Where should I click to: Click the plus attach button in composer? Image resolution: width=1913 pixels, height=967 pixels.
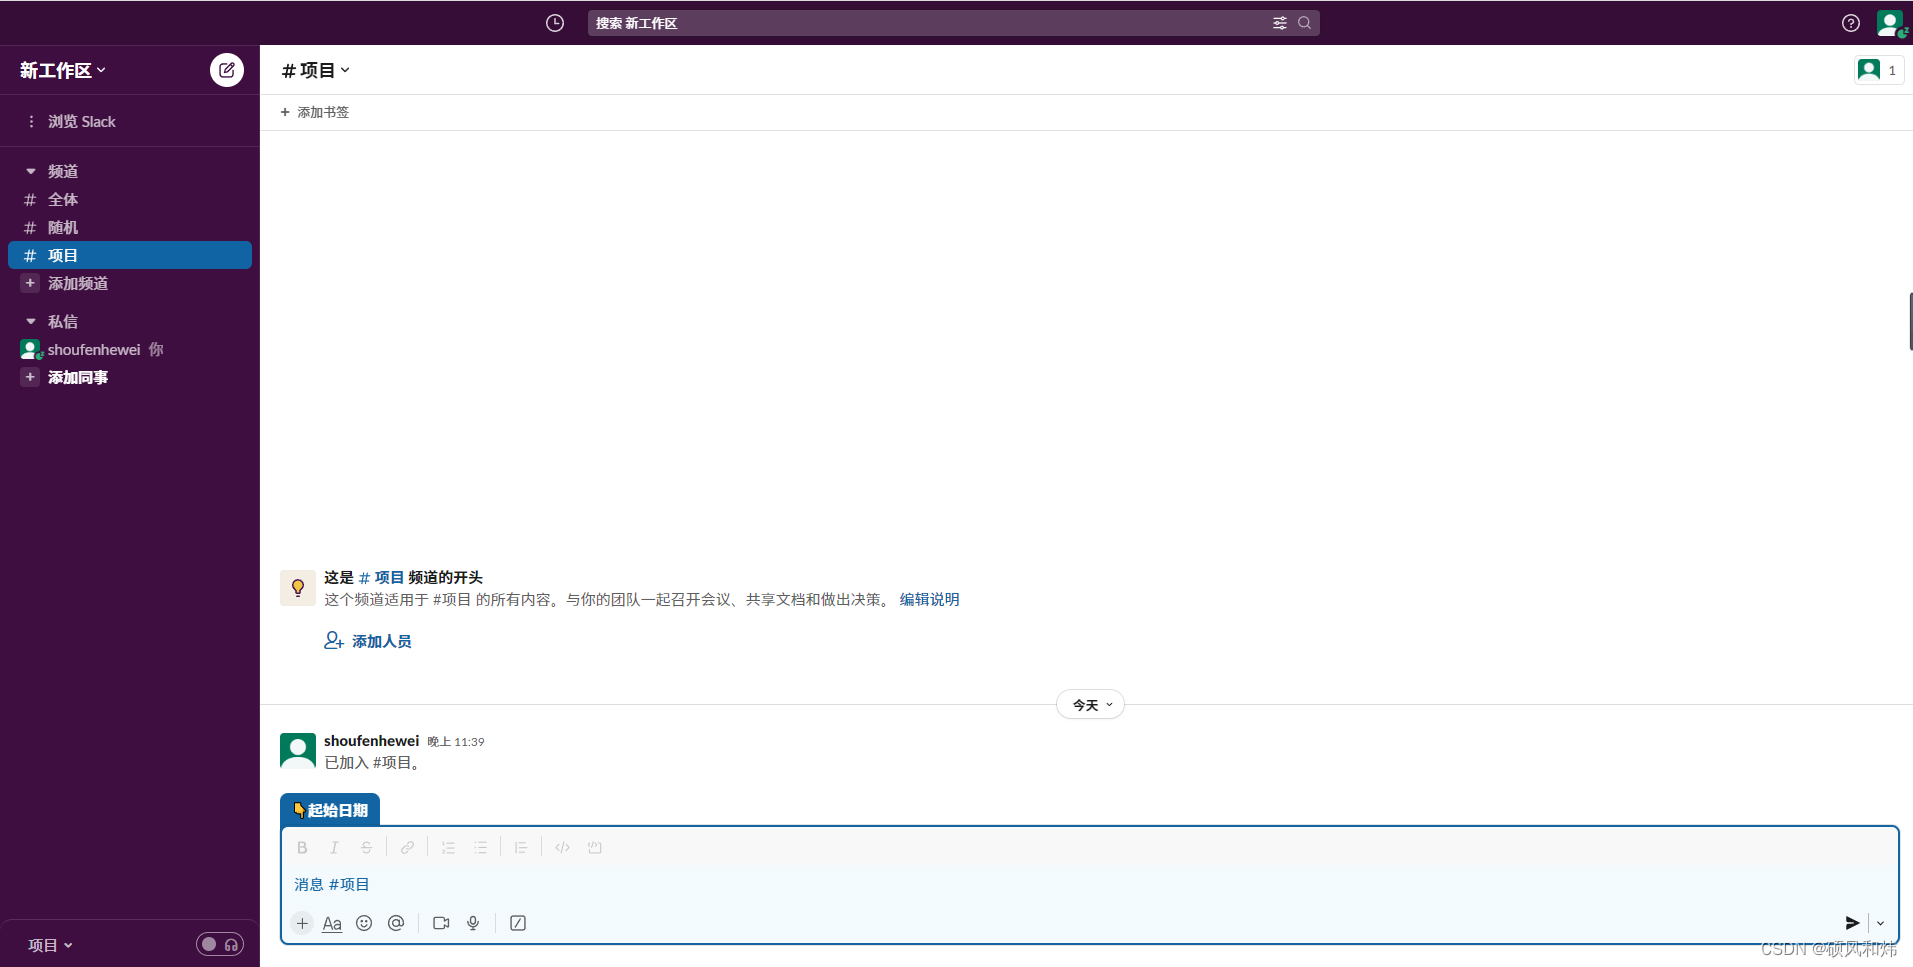tap(302, 923)
